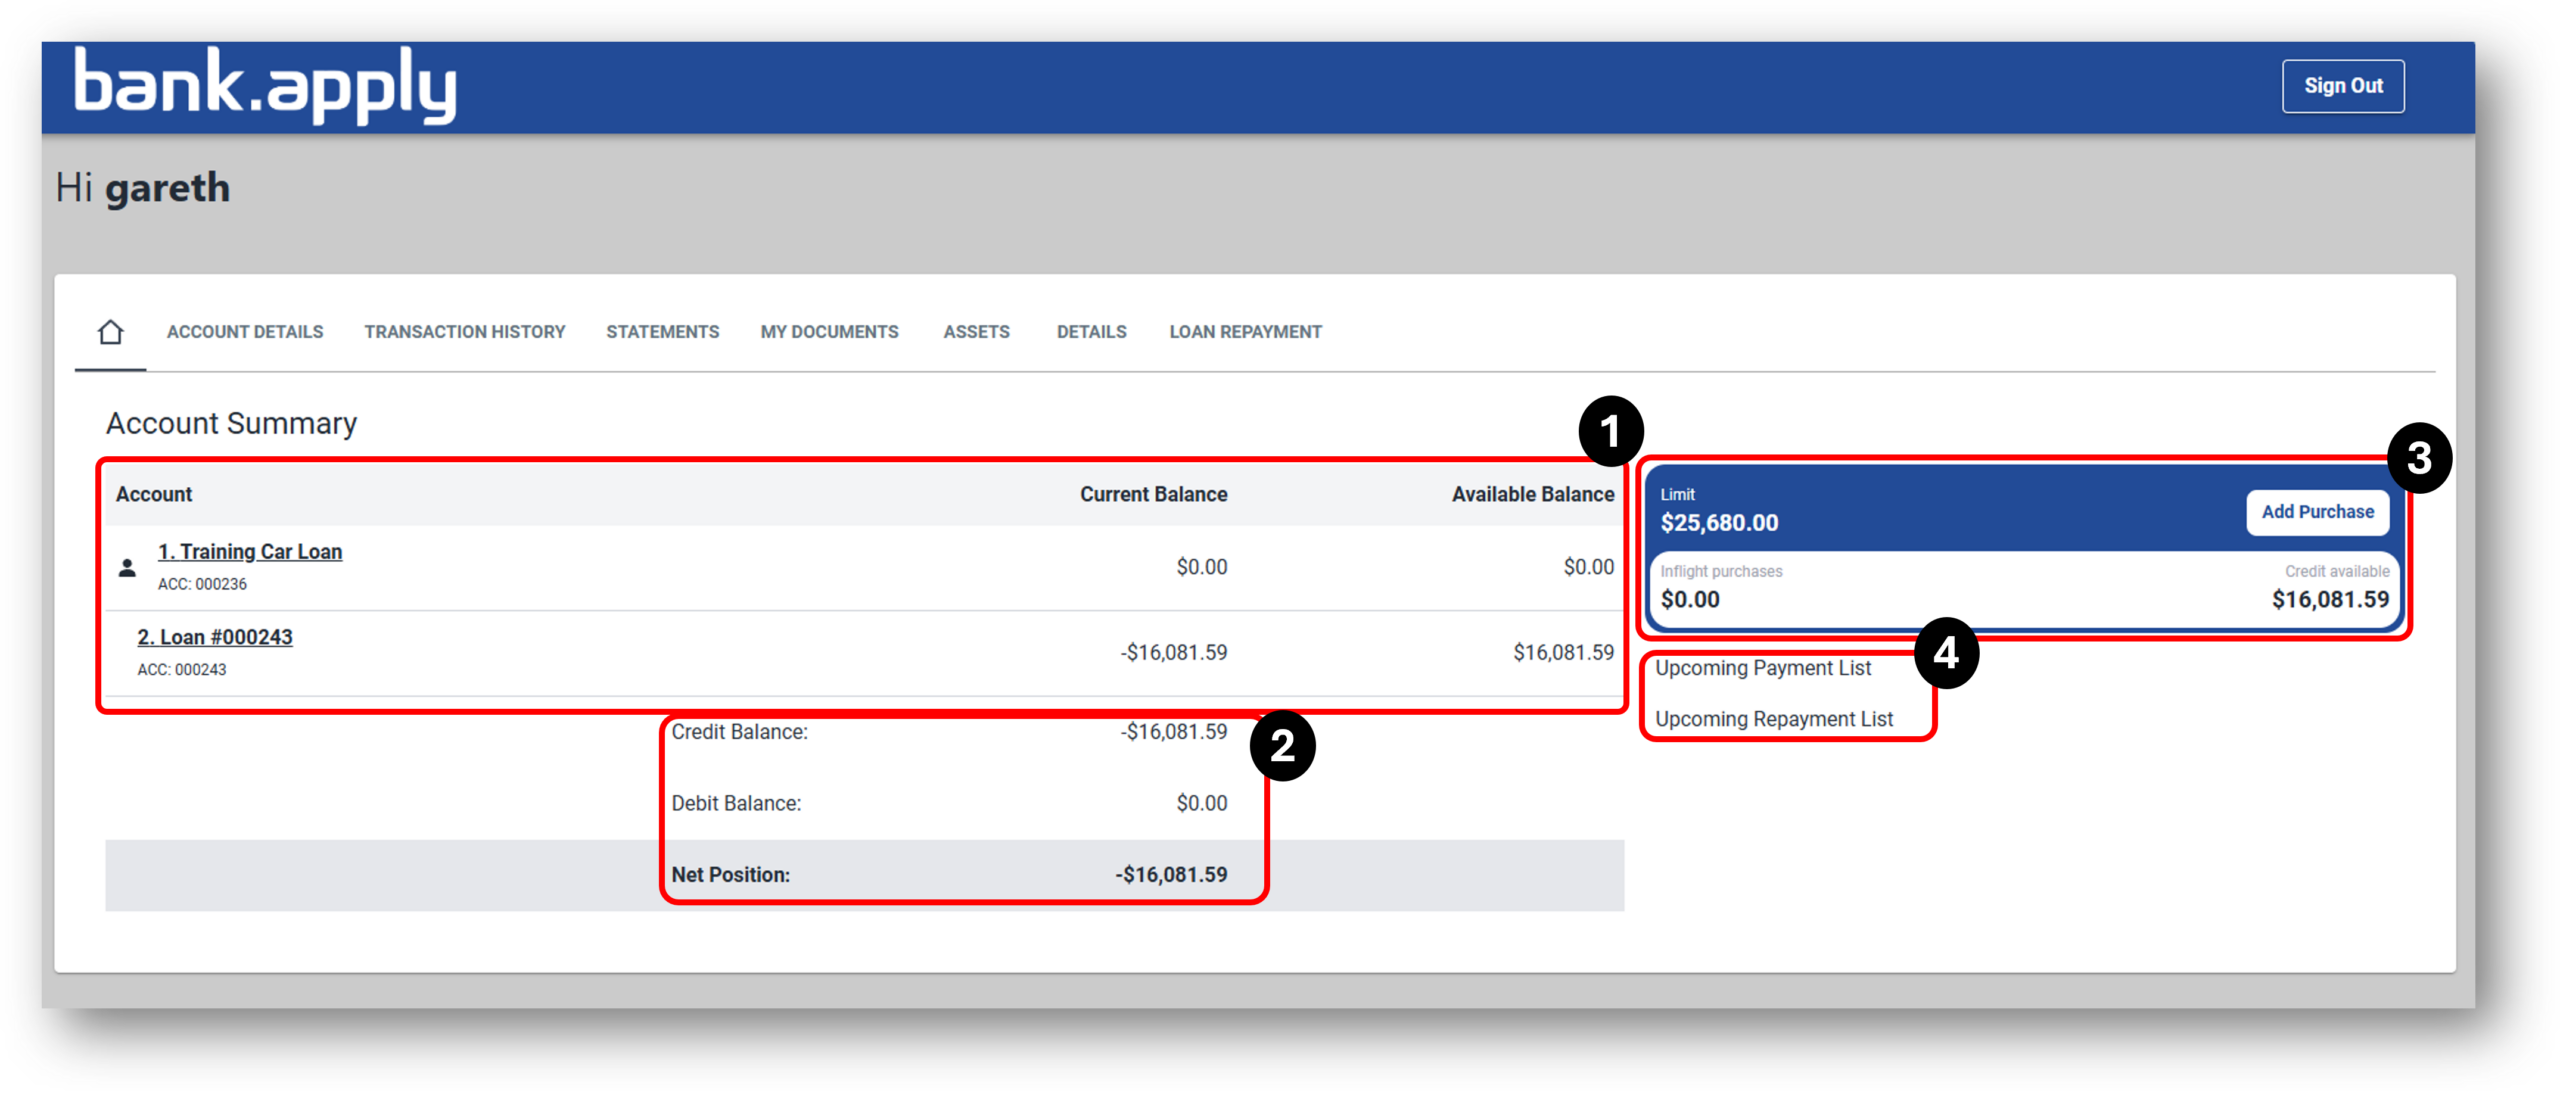
Task: View the Upcoming Repayment List
Action: [x=1774, y=718]
